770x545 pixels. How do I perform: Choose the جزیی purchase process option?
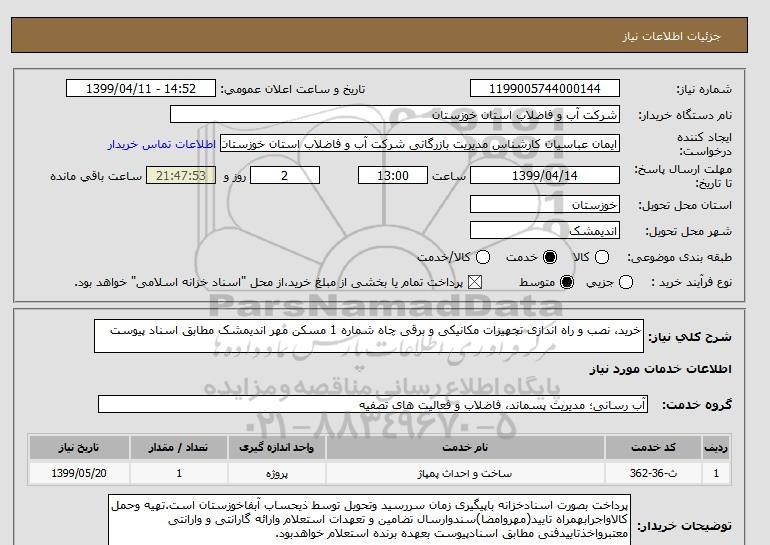point(626,282)
